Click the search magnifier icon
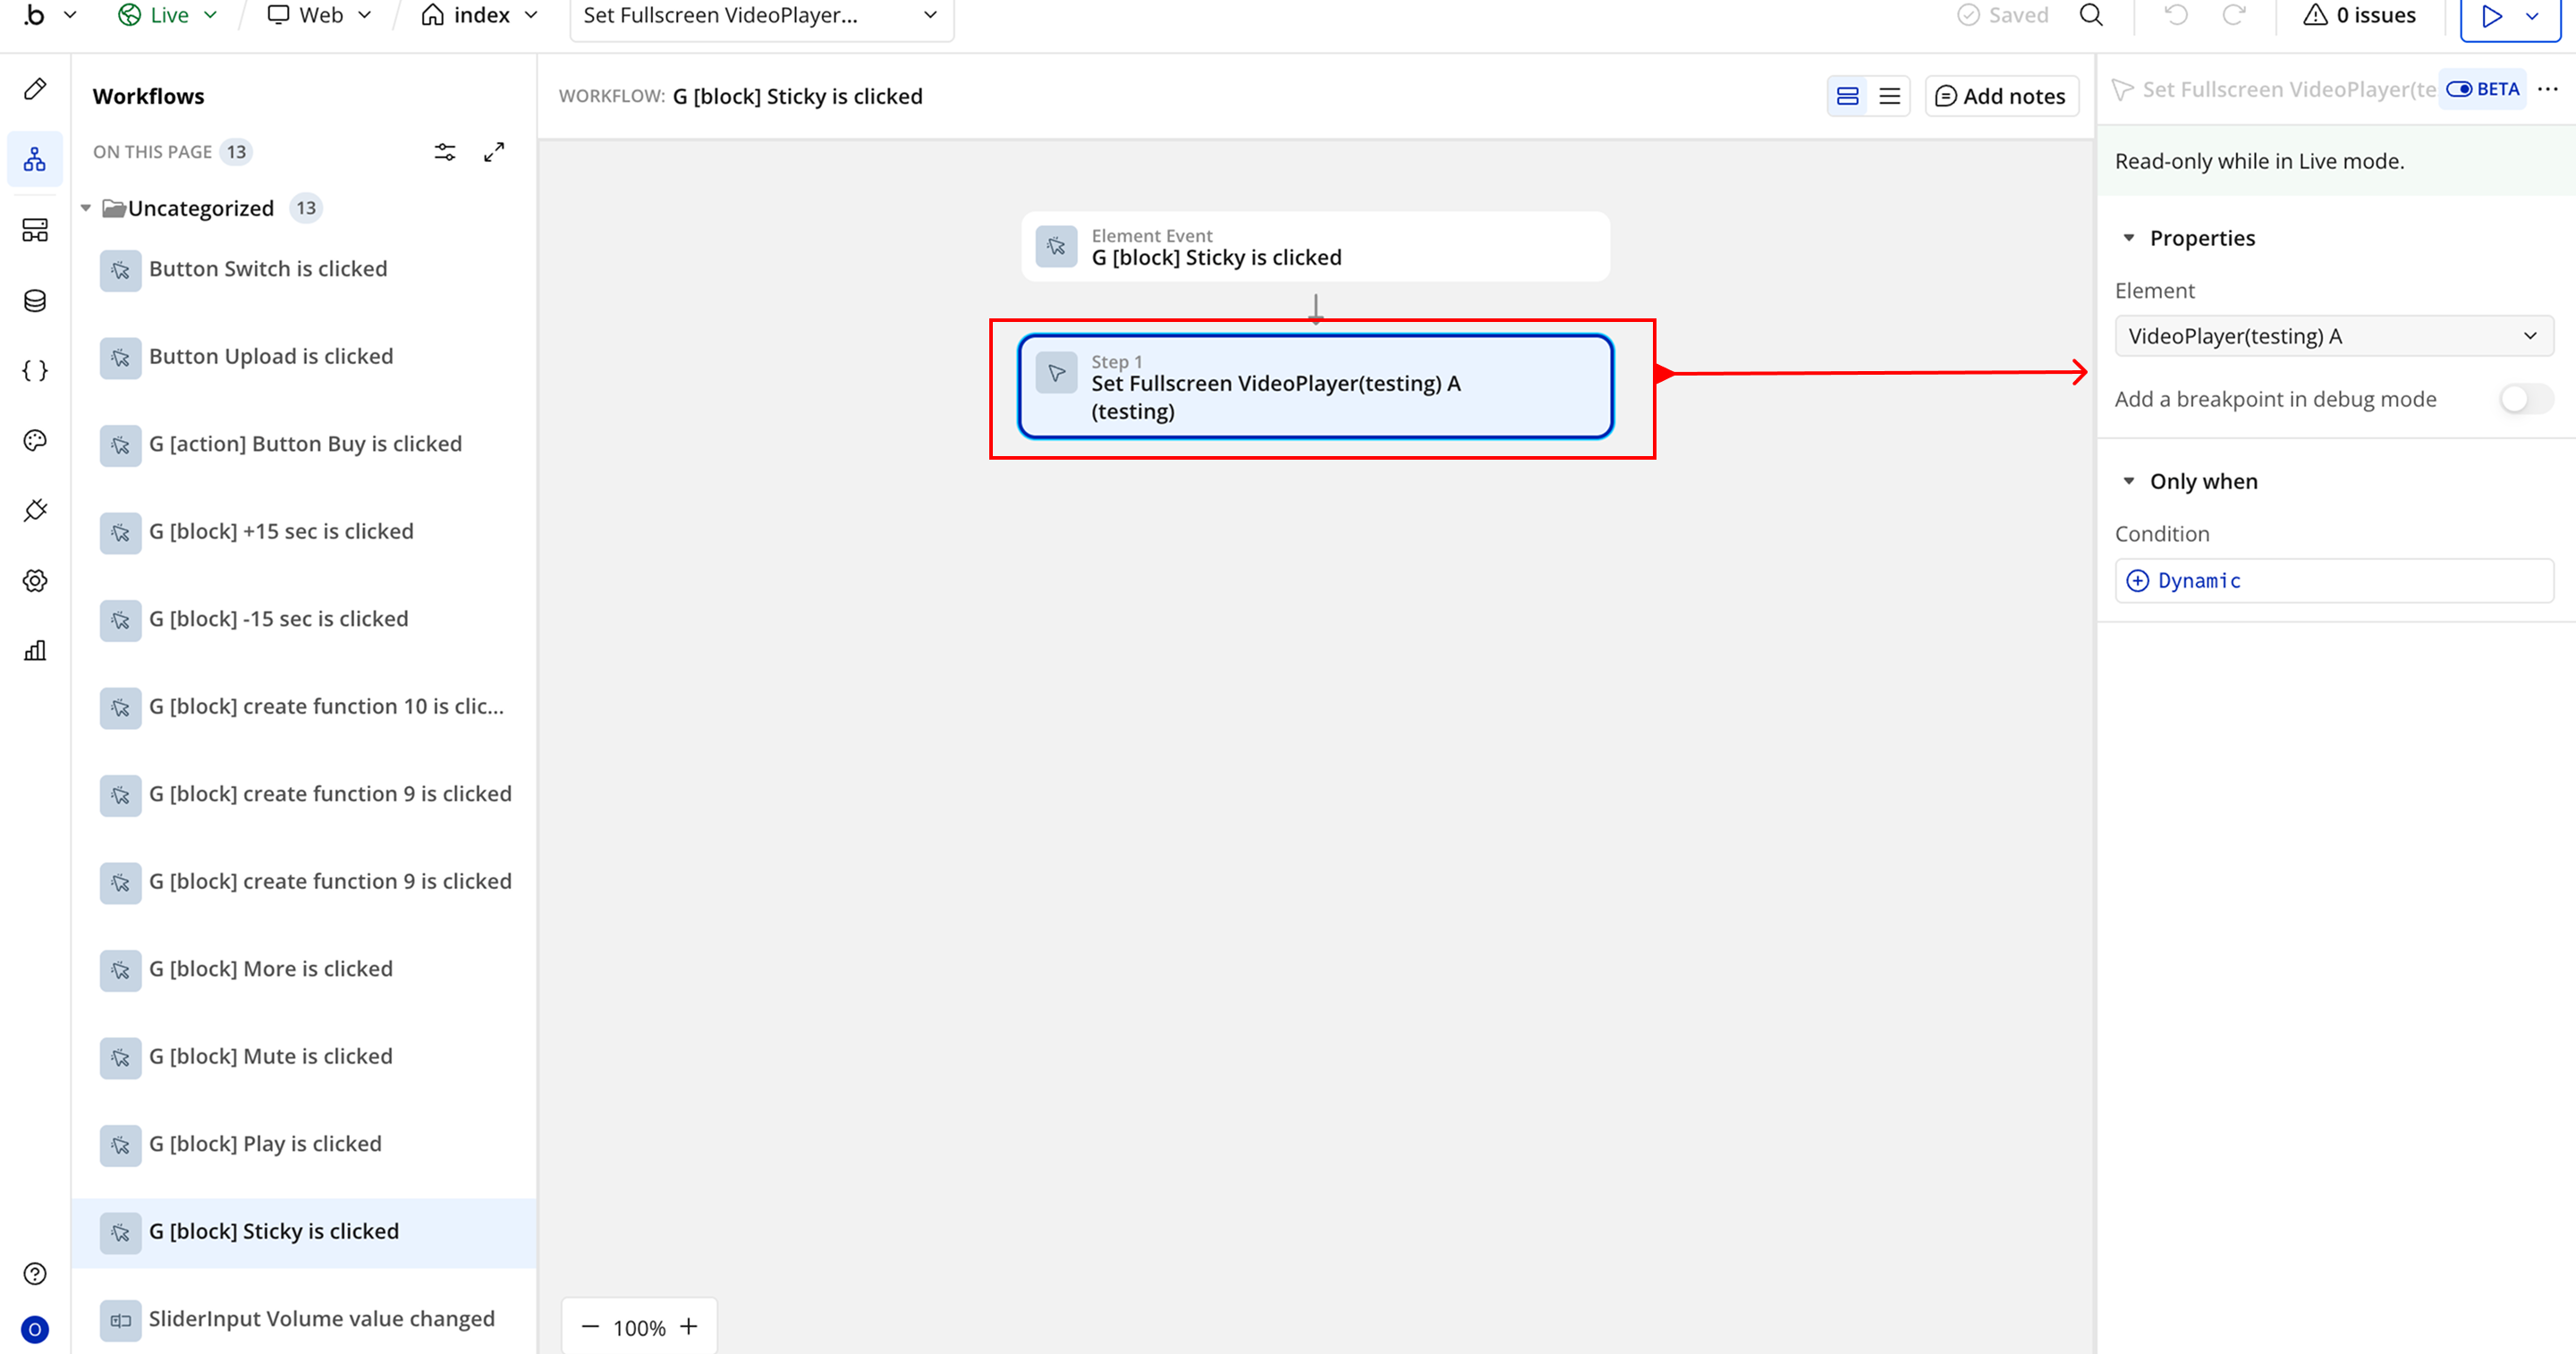Viewport: 2576px width, 1354px height. coord(2090,15)
